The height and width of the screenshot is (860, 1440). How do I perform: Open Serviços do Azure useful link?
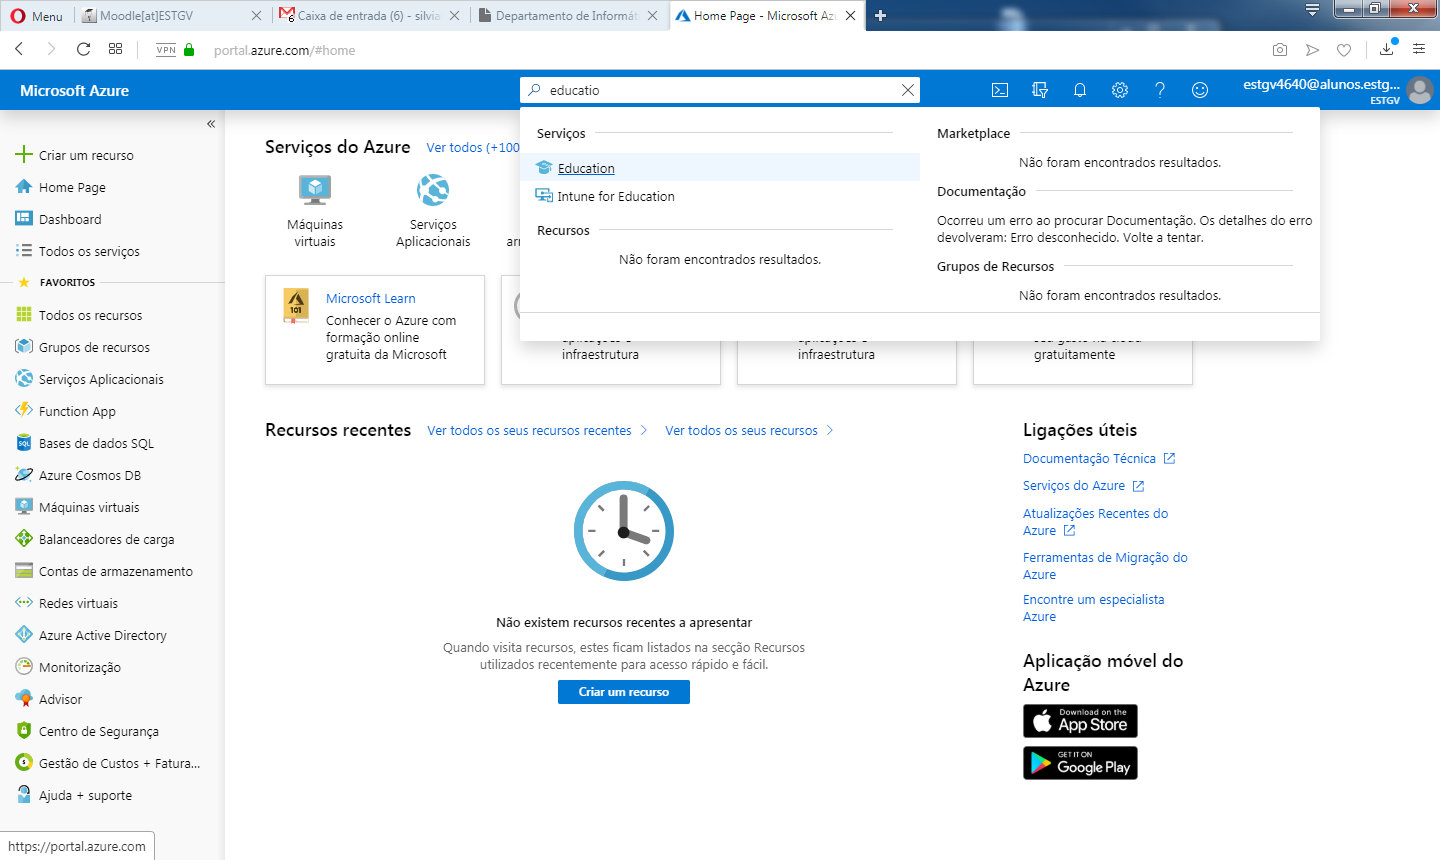point(1083,485)
